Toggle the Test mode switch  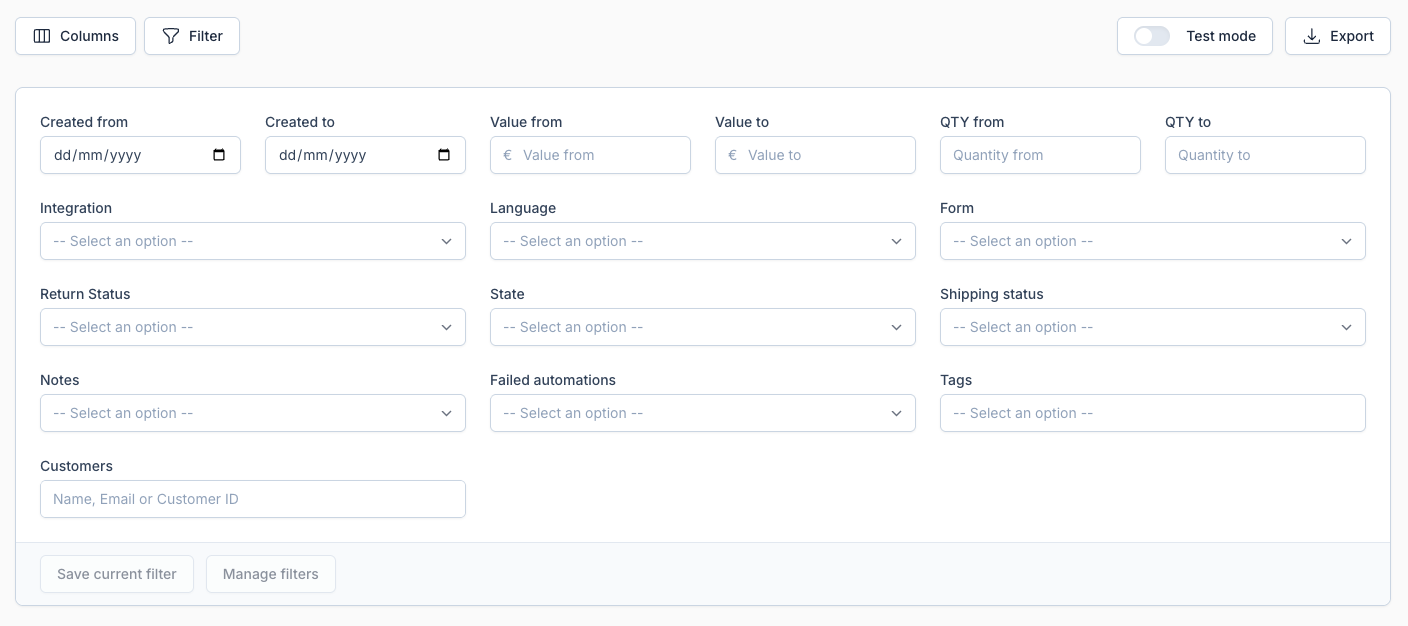1152,36
